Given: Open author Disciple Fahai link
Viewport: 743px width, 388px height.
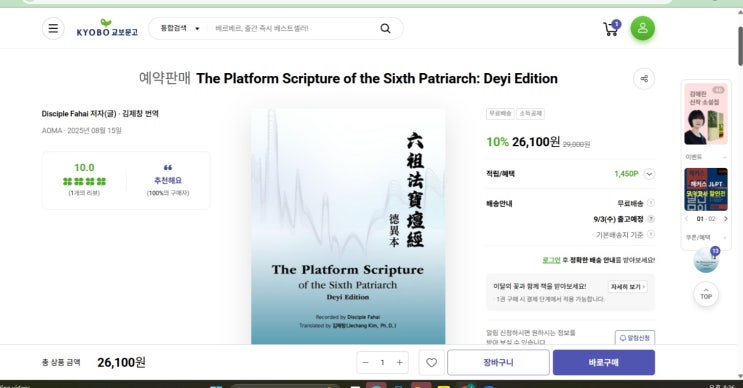Looking at the screenshot, I should tap(65, 114).
